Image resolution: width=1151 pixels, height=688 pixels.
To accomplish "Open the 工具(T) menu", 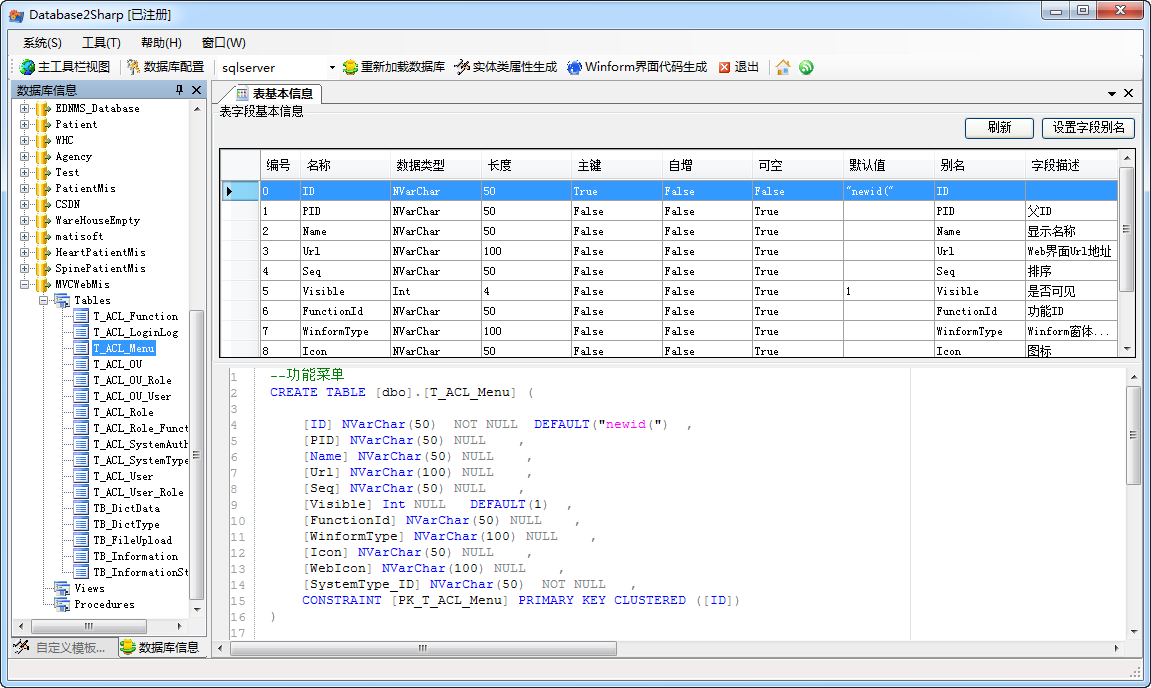I will [x=101, y=43].
